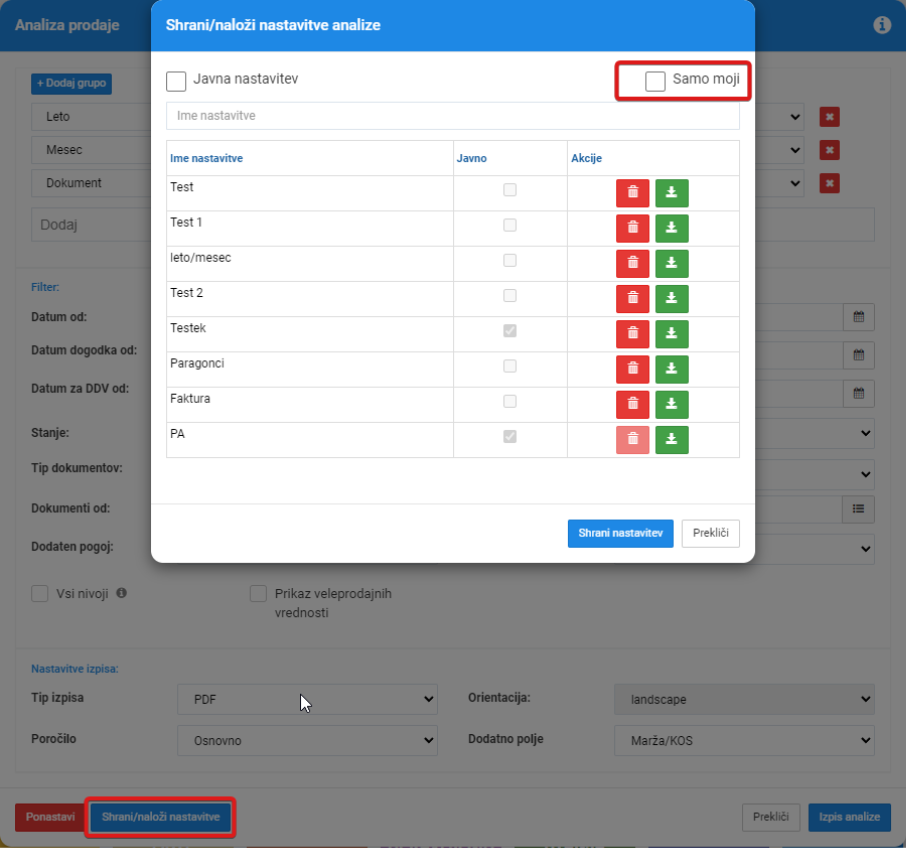Viewport: 906px width, 849px height.
Task: Click the faded trash icon for PA
Action: coord(632,440)
